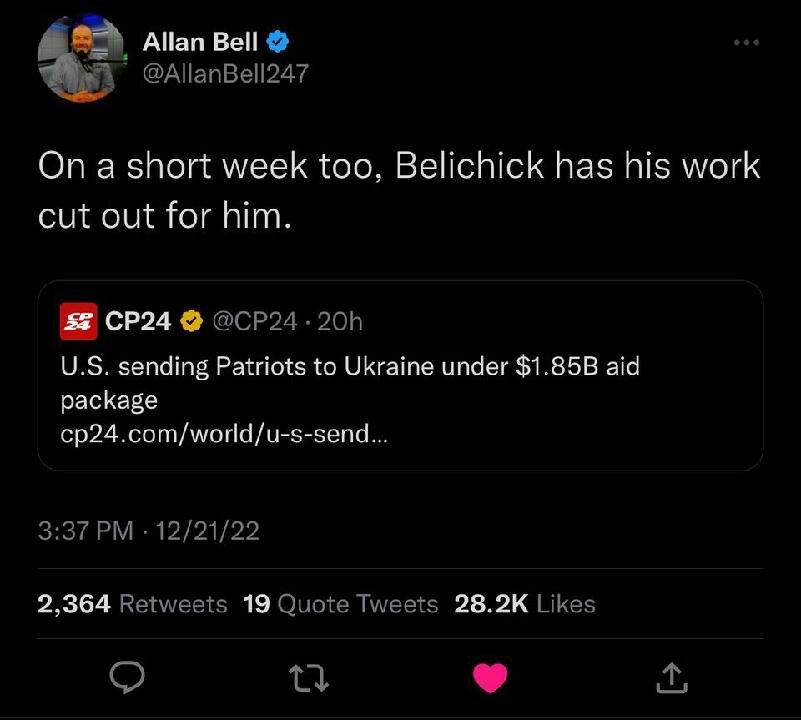
Task: Open the three-dot more options menu
Action: [745, 42]
